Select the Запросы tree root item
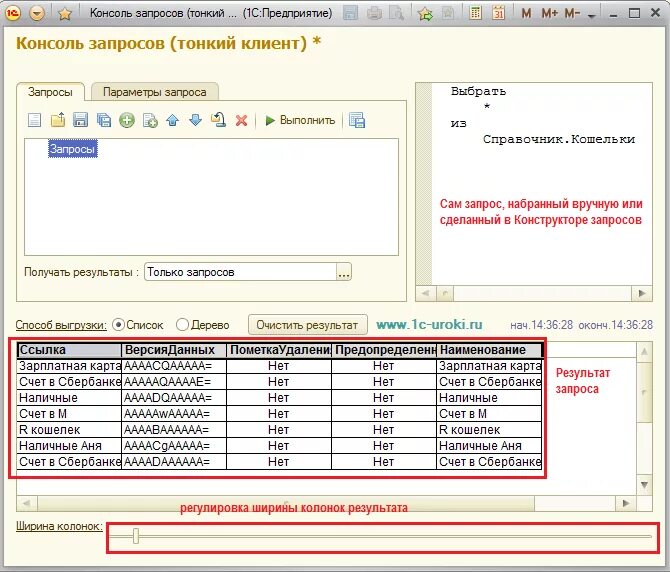 (x=73, y=149)
